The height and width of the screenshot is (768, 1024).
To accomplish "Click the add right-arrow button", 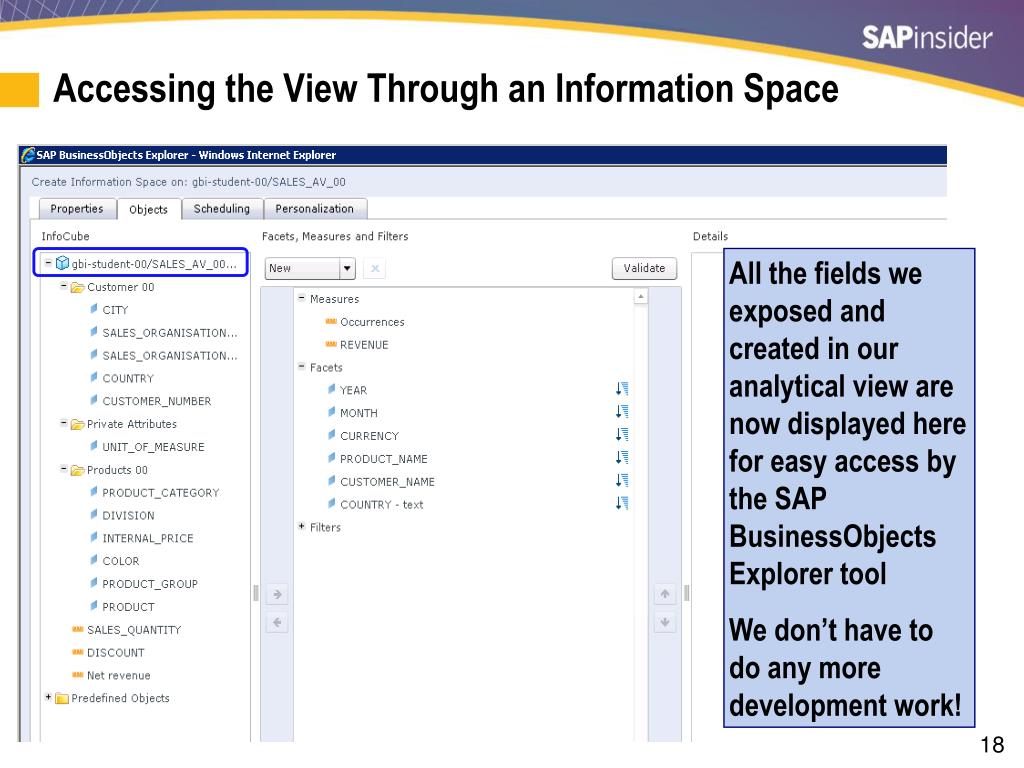I will coord(277,594).
